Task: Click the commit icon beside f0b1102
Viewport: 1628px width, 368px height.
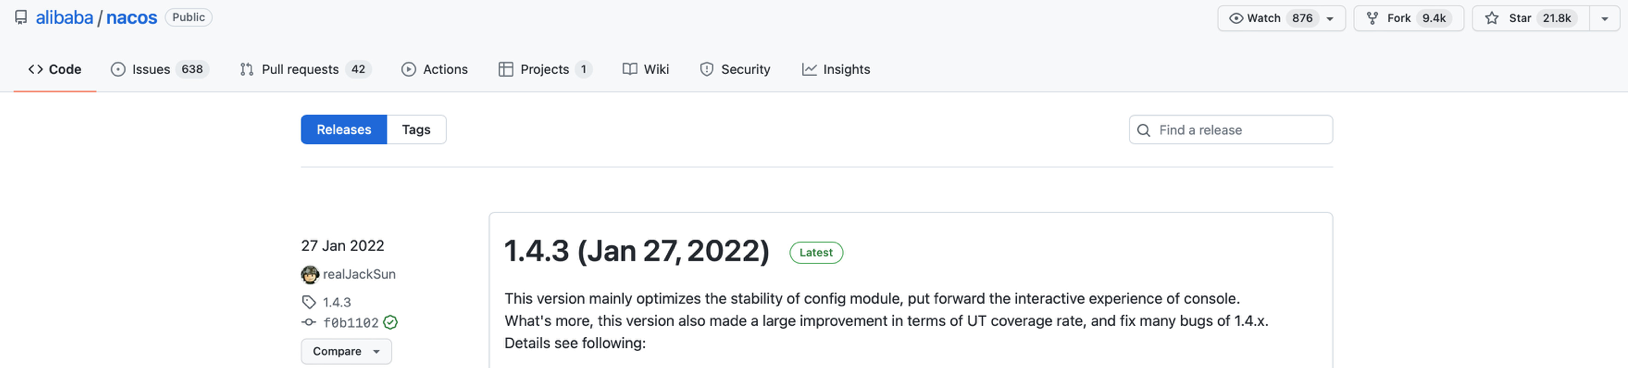Action: coord(309,322)
